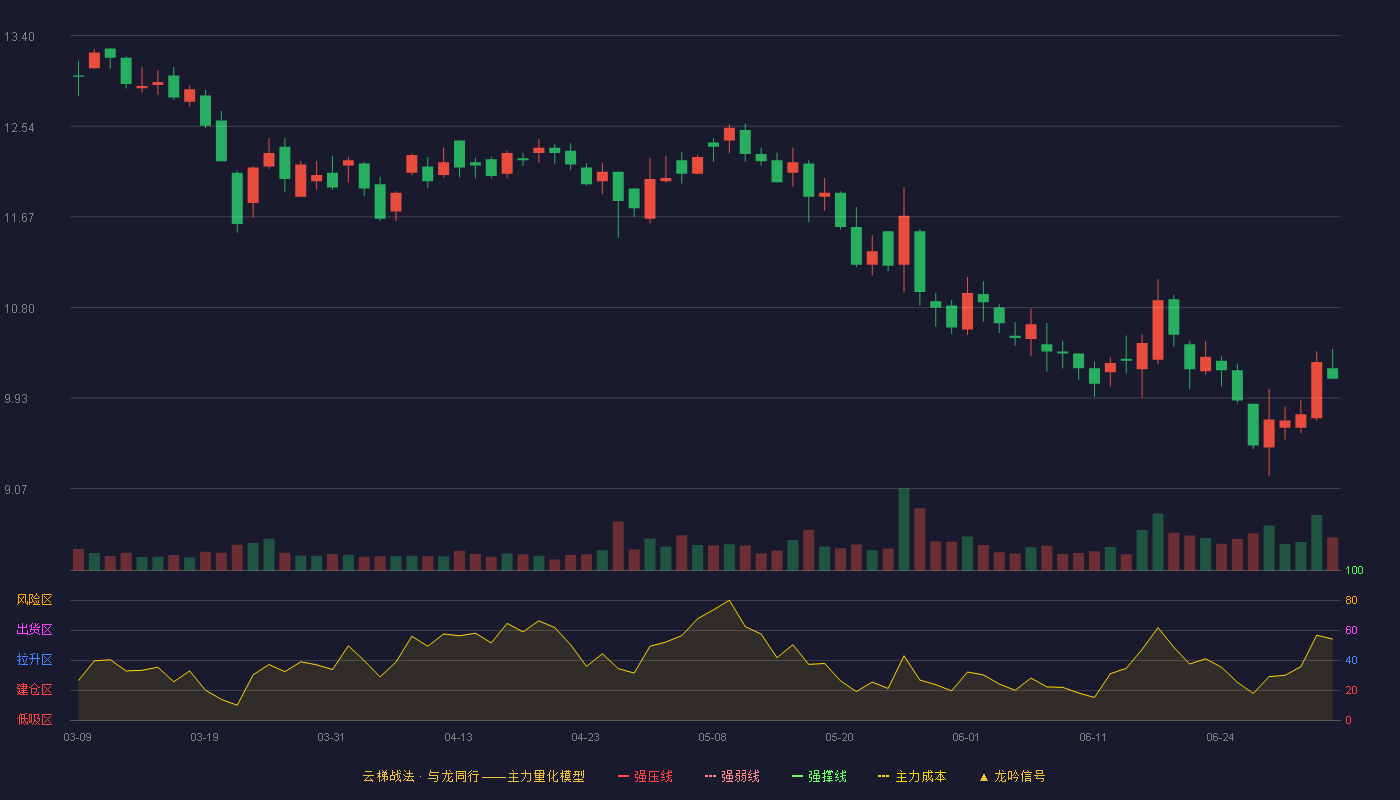This screenshot has height=800, width=1400.
Task: Toggle the 主力成本 legend yellow dashed icon
Action: click(884, 776)
